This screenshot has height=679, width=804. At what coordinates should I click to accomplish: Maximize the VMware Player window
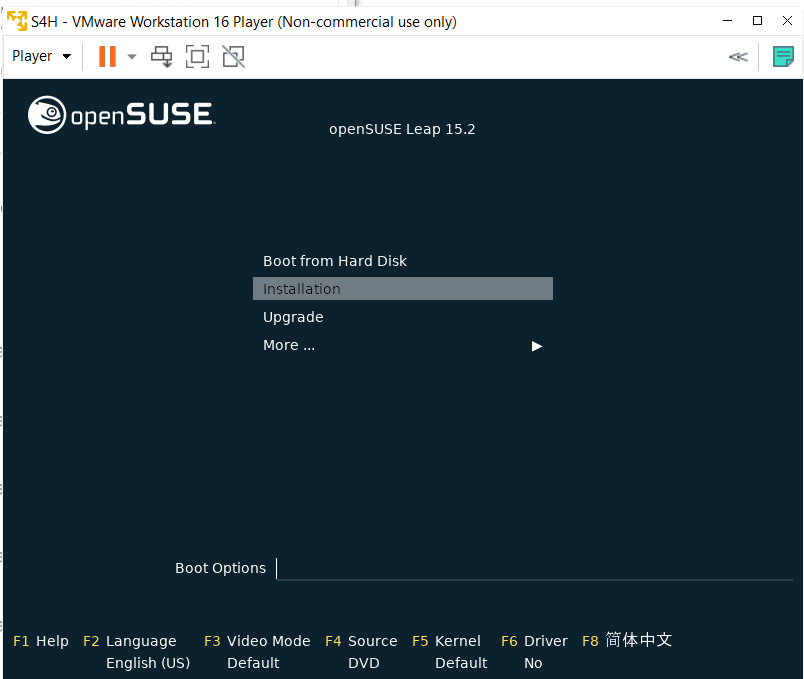click(x=757, y=21)
